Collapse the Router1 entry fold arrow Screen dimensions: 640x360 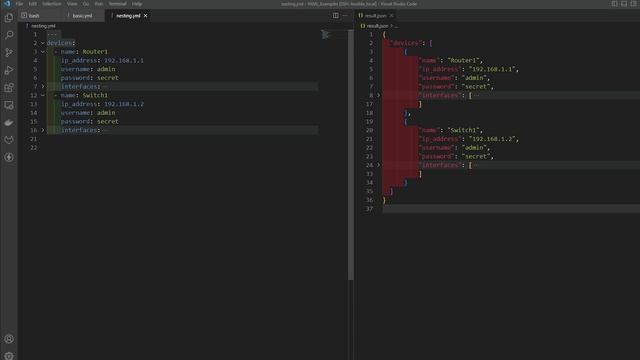tap(42, 52)
